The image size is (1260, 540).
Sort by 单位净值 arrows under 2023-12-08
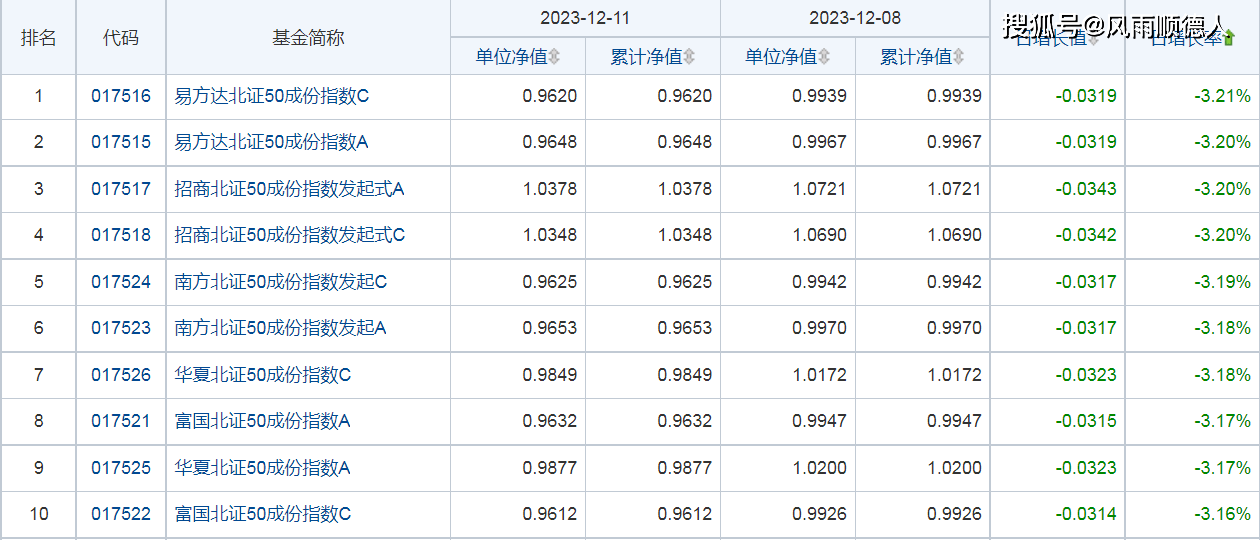[823, 57]
